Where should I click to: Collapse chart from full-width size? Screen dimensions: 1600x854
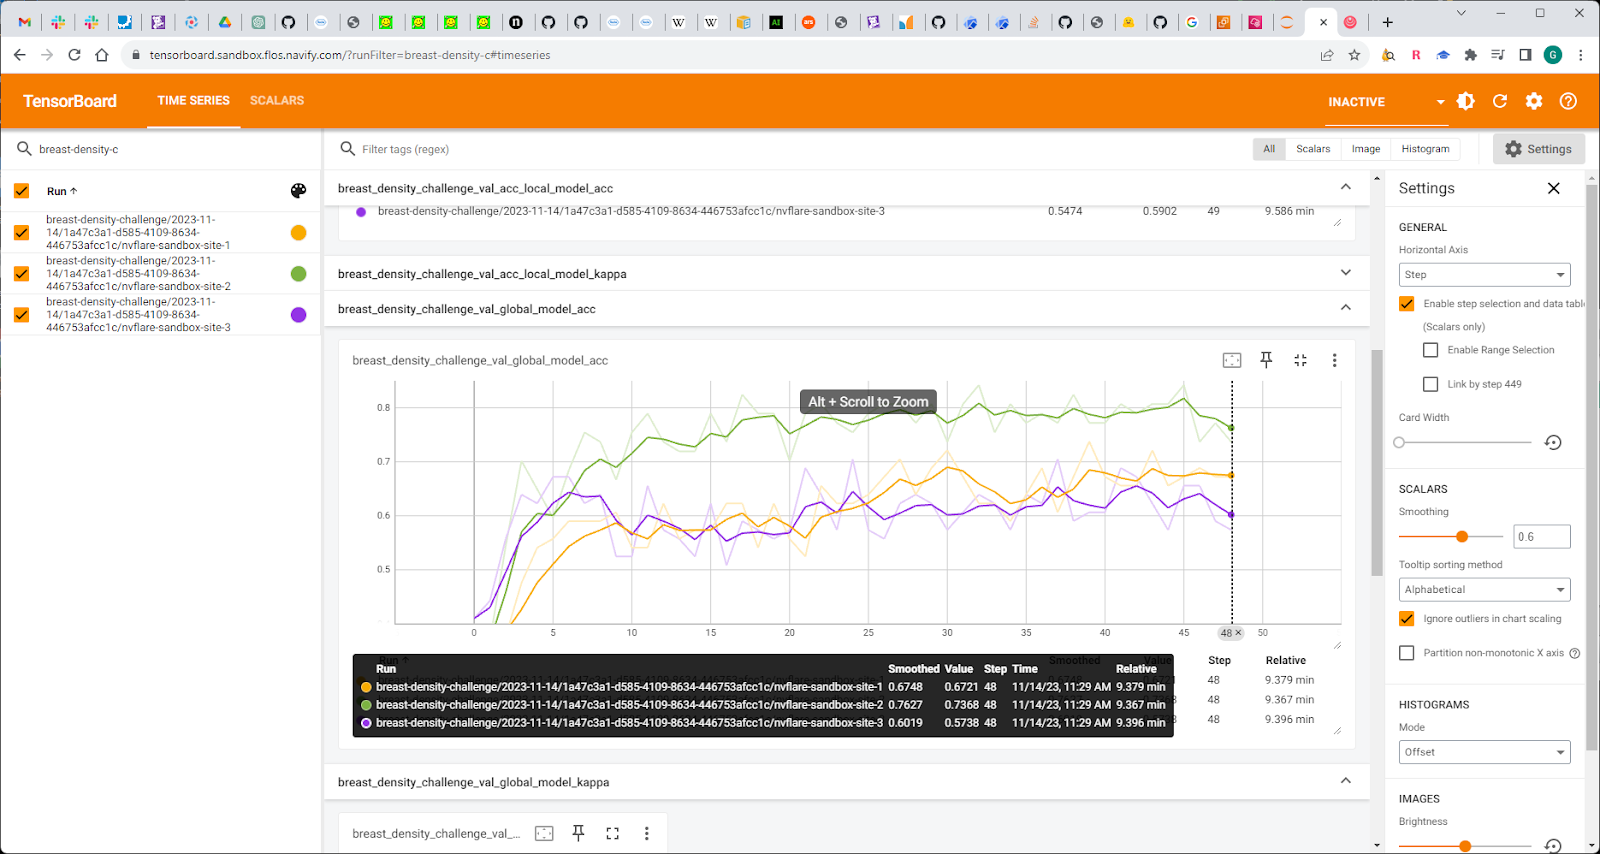pos(1300,360)
